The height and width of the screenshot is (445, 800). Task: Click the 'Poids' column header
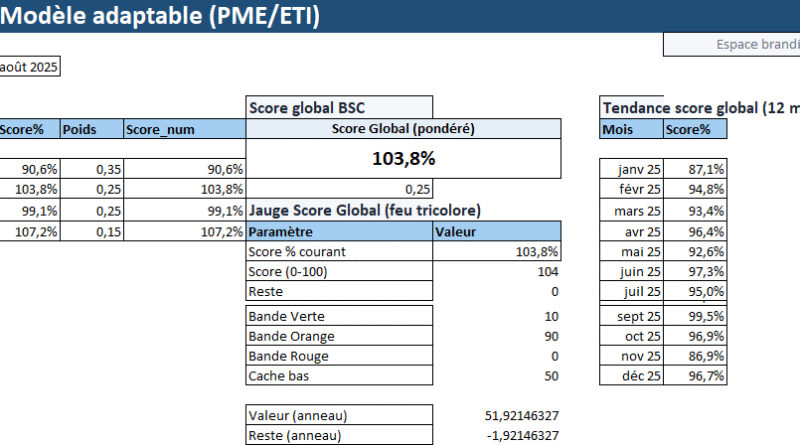pyautogui.click(x=92, y=129)
